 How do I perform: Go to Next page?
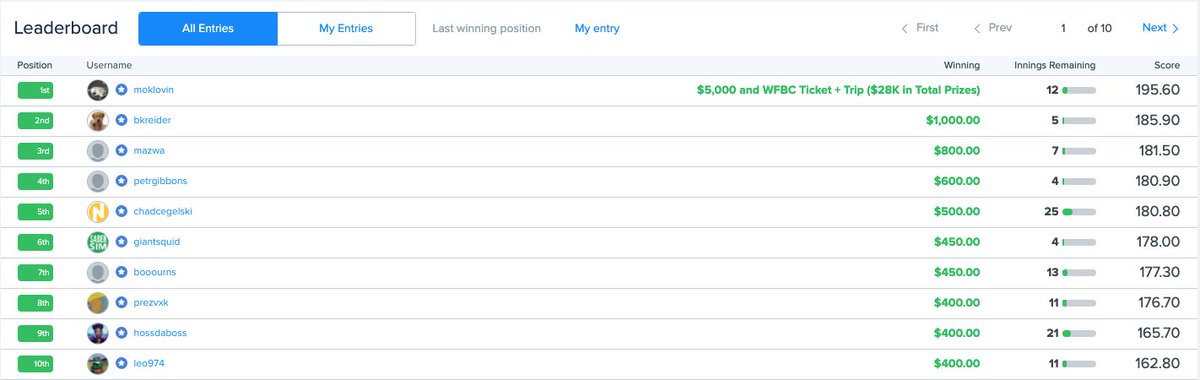1161,28
